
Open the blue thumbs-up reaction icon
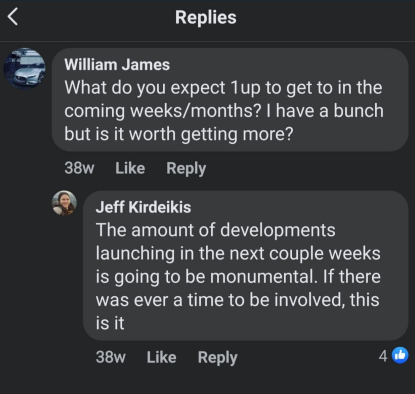point(400,355)
